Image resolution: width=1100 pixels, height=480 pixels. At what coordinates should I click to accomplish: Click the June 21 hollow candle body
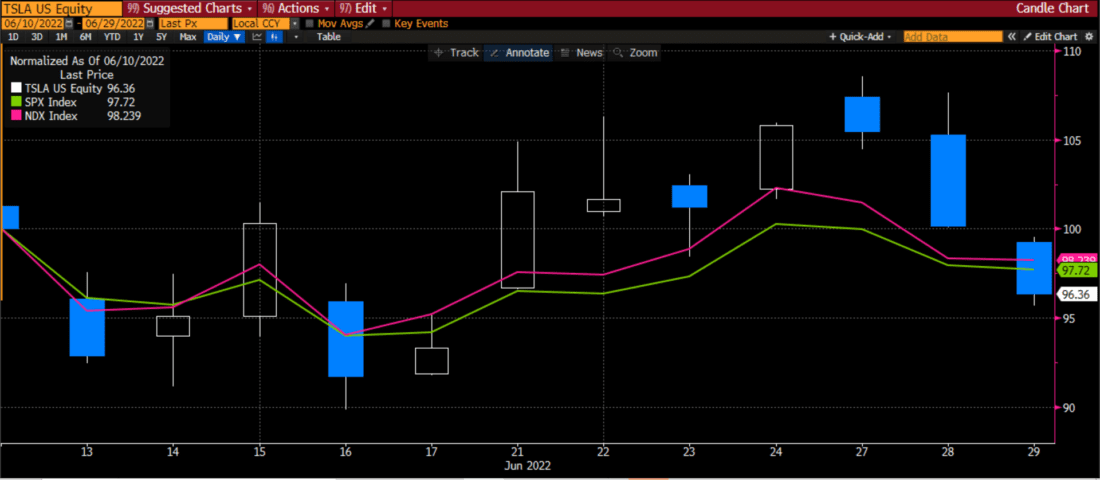[518, 239]
